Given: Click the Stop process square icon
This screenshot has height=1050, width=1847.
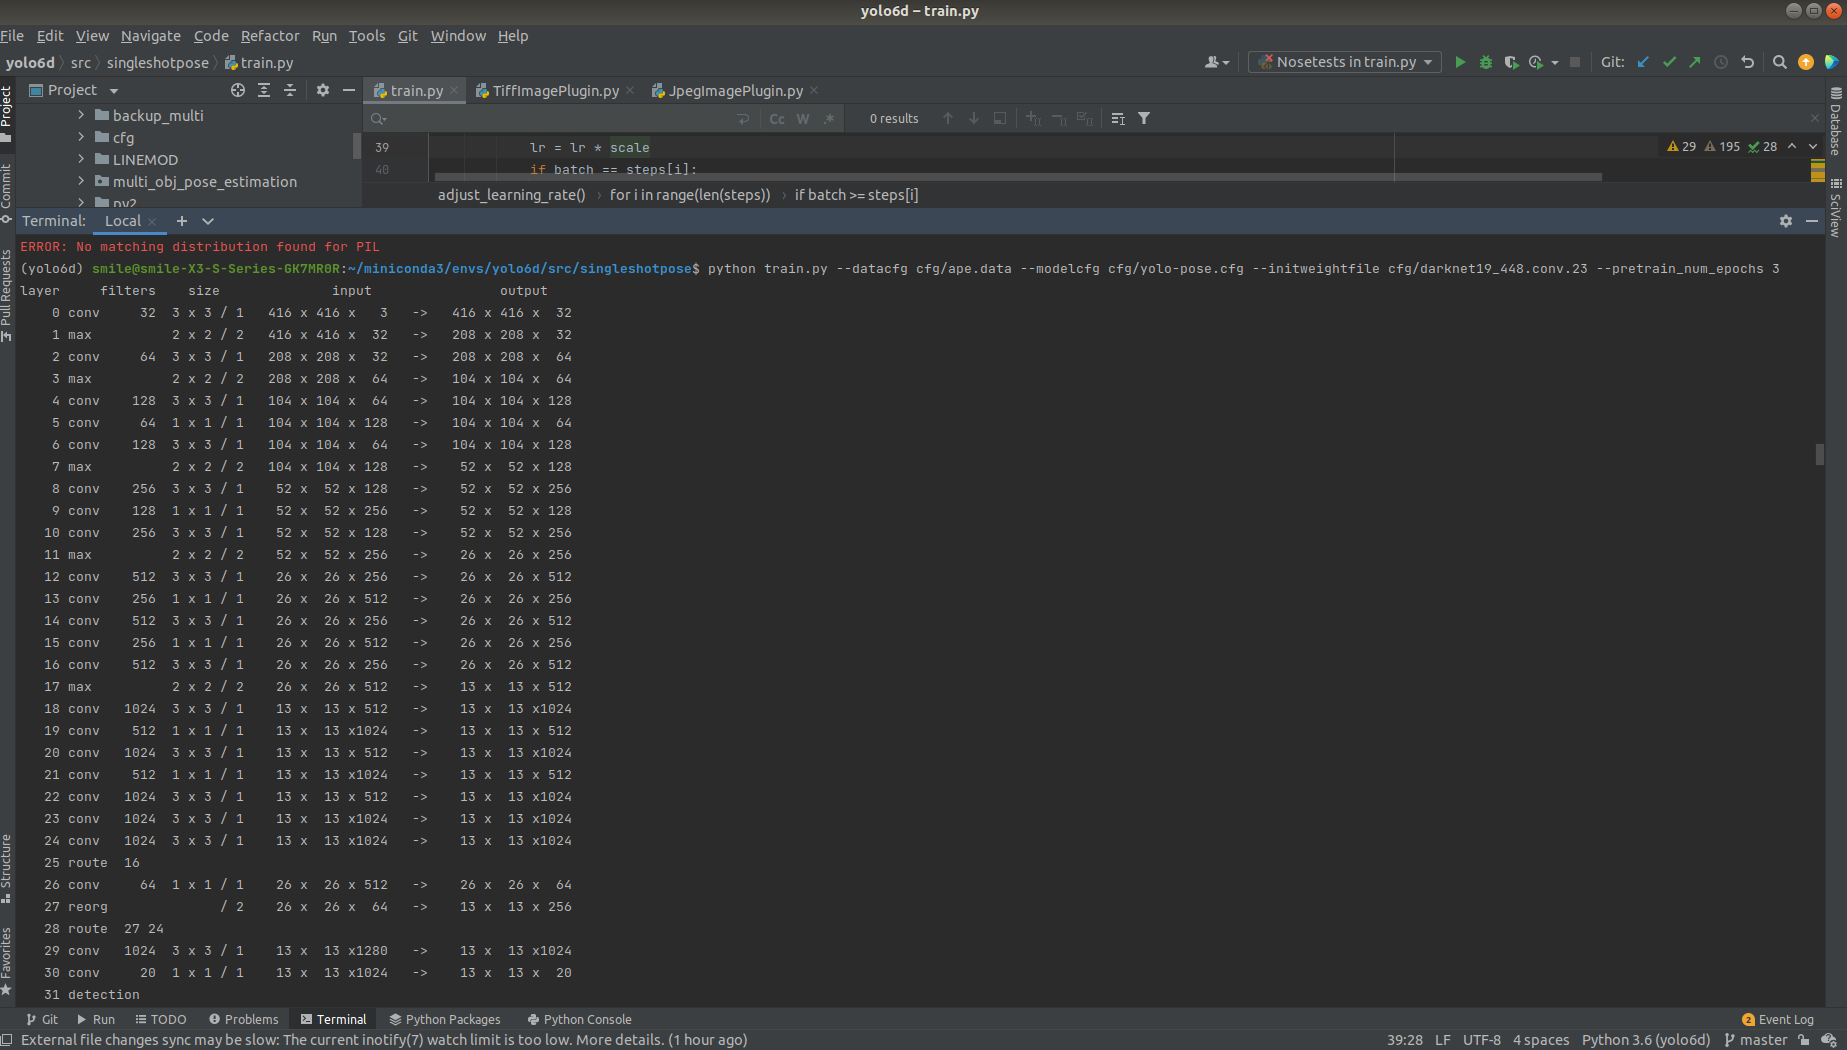Looking at the screenshot, I should [1575, 62].
